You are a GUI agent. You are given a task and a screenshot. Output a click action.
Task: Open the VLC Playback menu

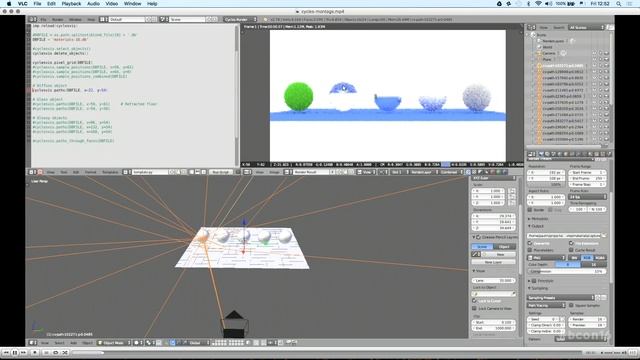tap(71, 4)
